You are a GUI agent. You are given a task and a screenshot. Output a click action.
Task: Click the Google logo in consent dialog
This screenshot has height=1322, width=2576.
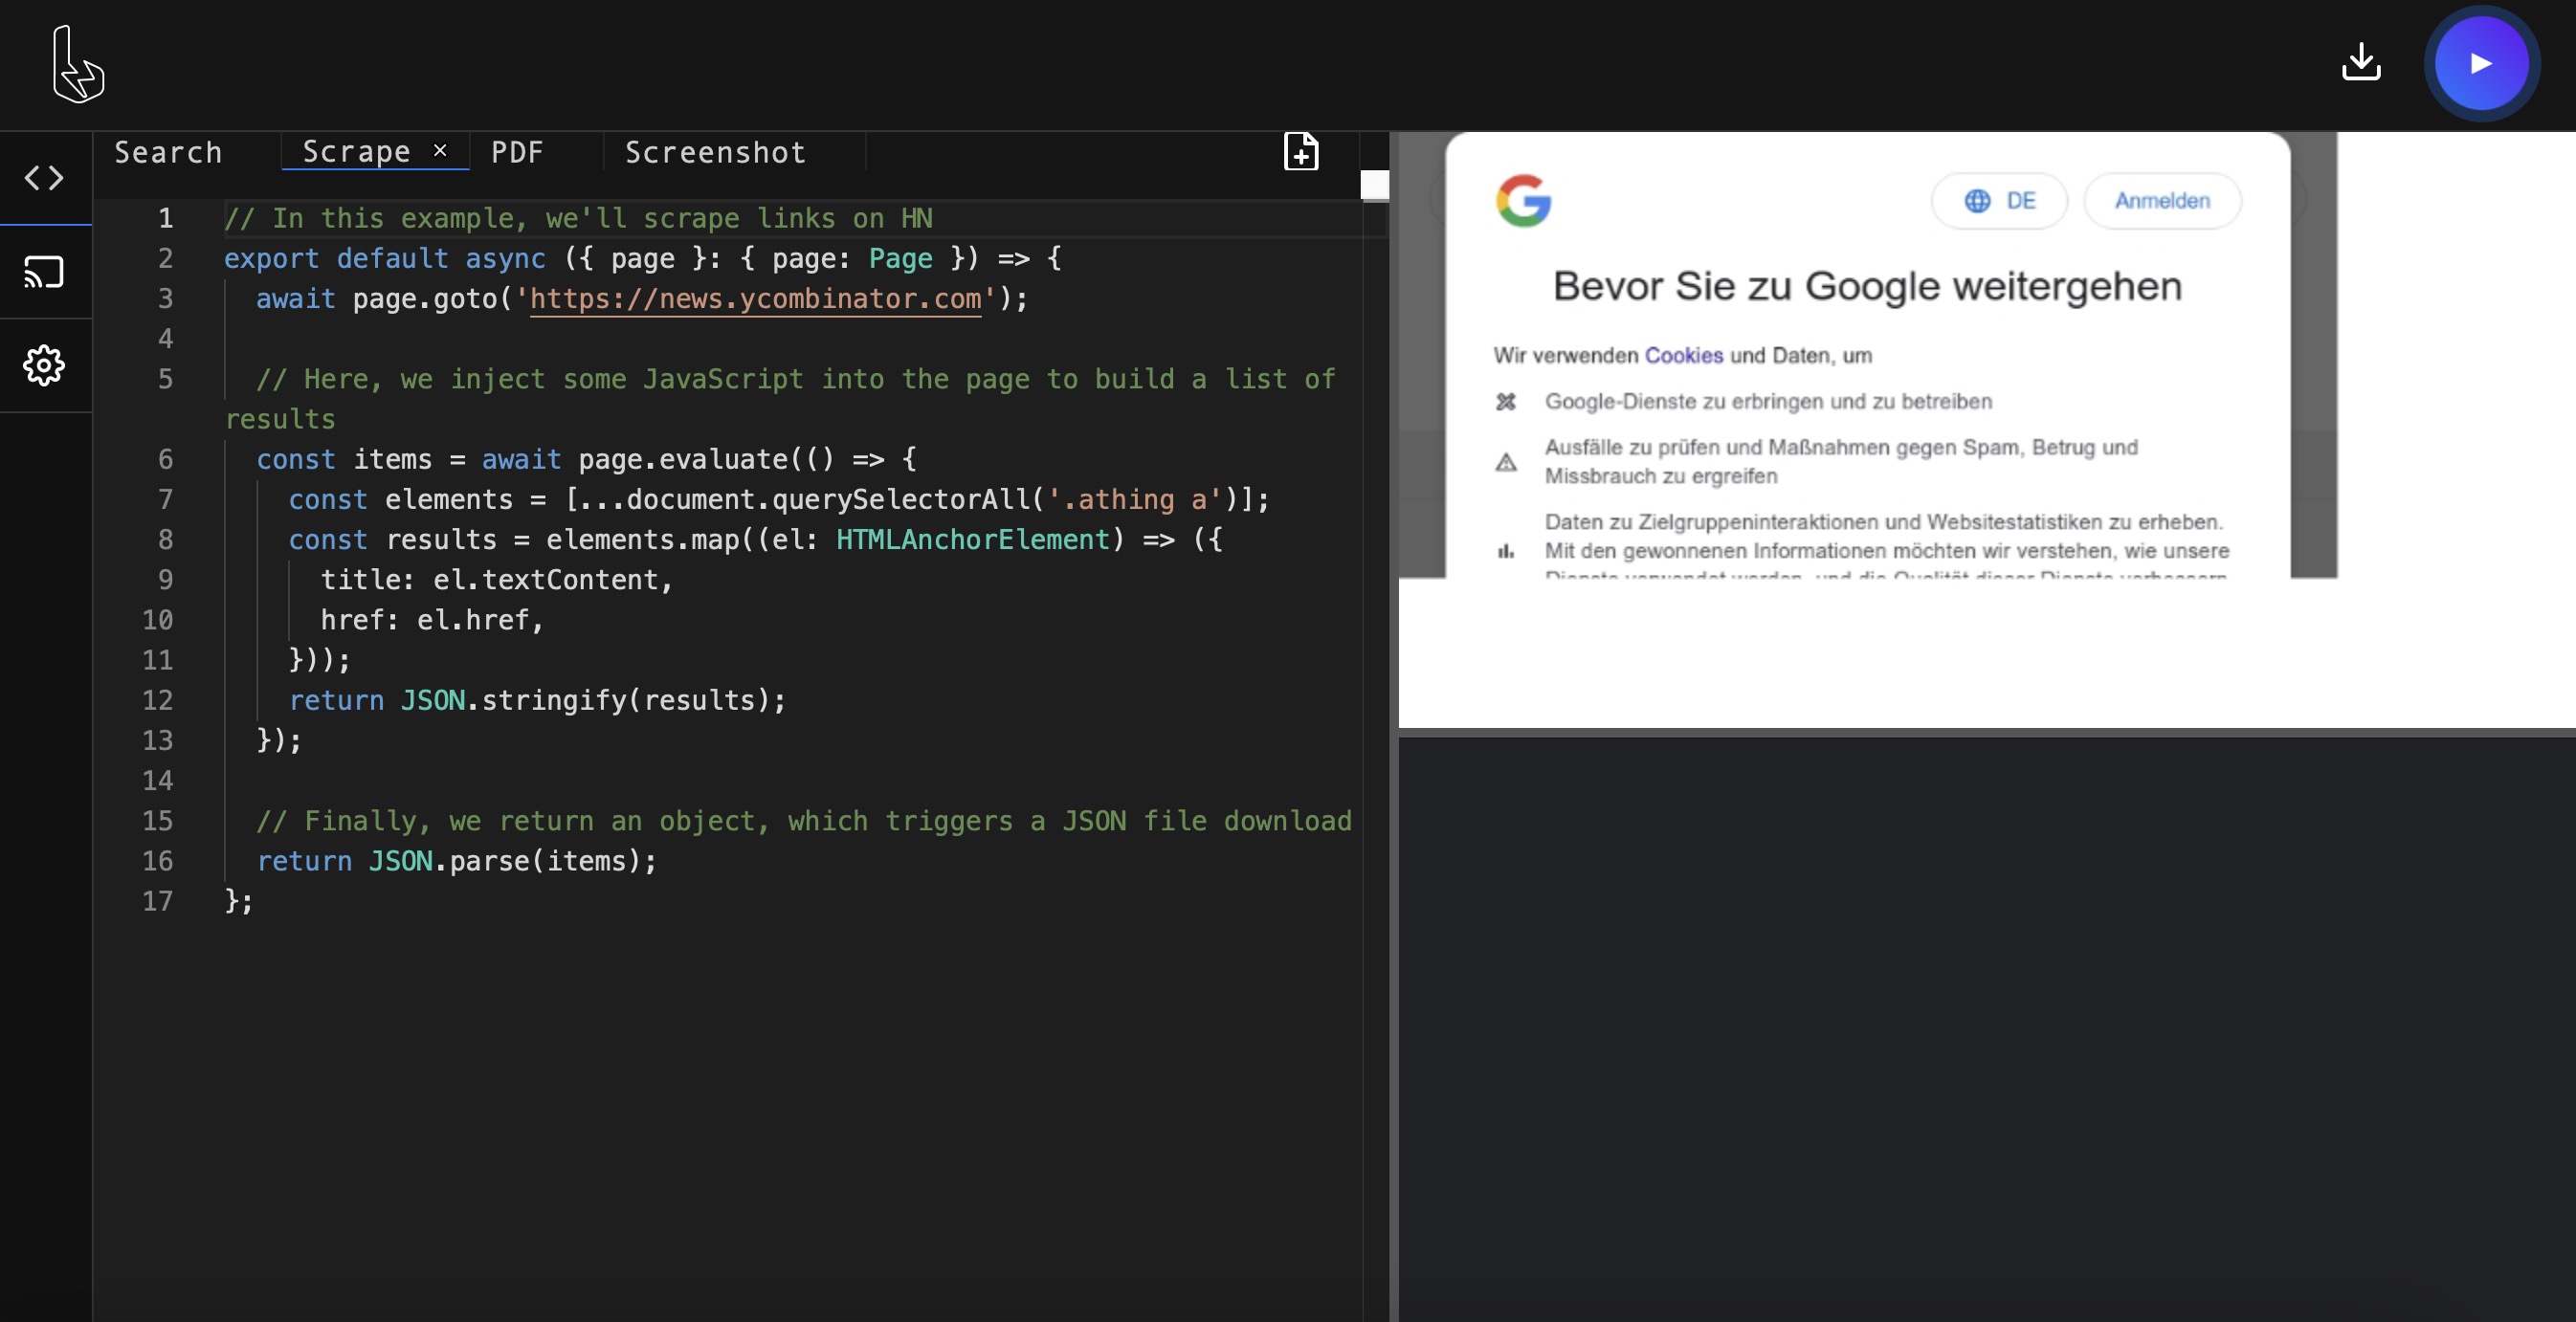click(x=1519, y=199)
